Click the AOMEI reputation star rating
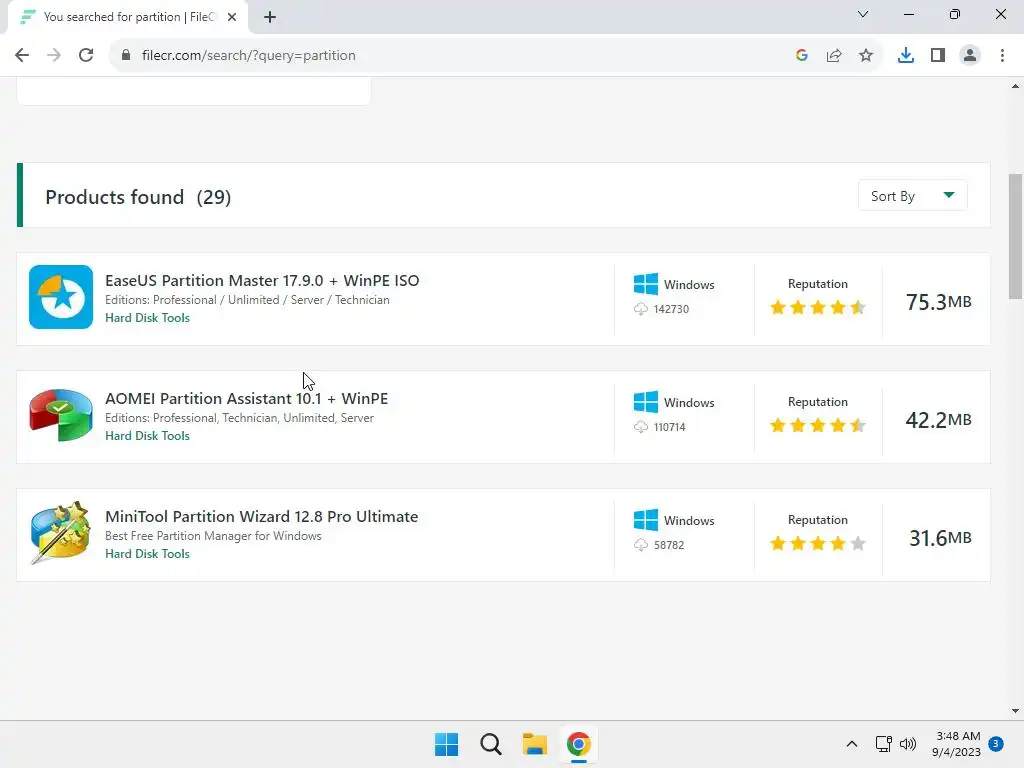 pyautogui.click(x=818, y=425)
